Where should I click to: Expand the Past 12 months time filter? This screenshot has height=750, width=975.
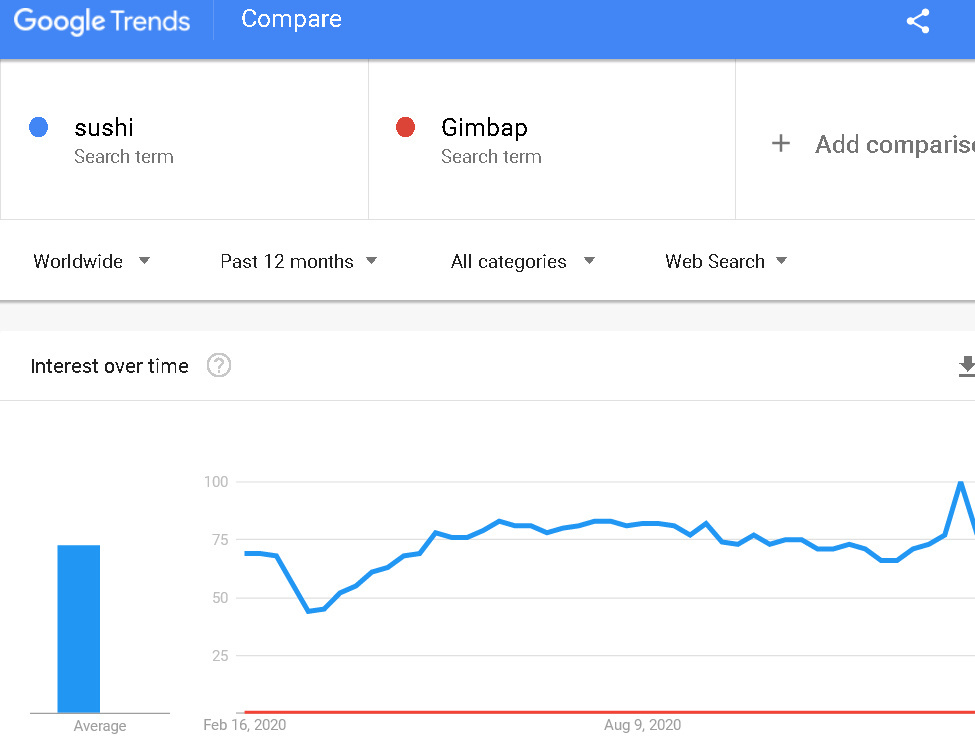298,261
